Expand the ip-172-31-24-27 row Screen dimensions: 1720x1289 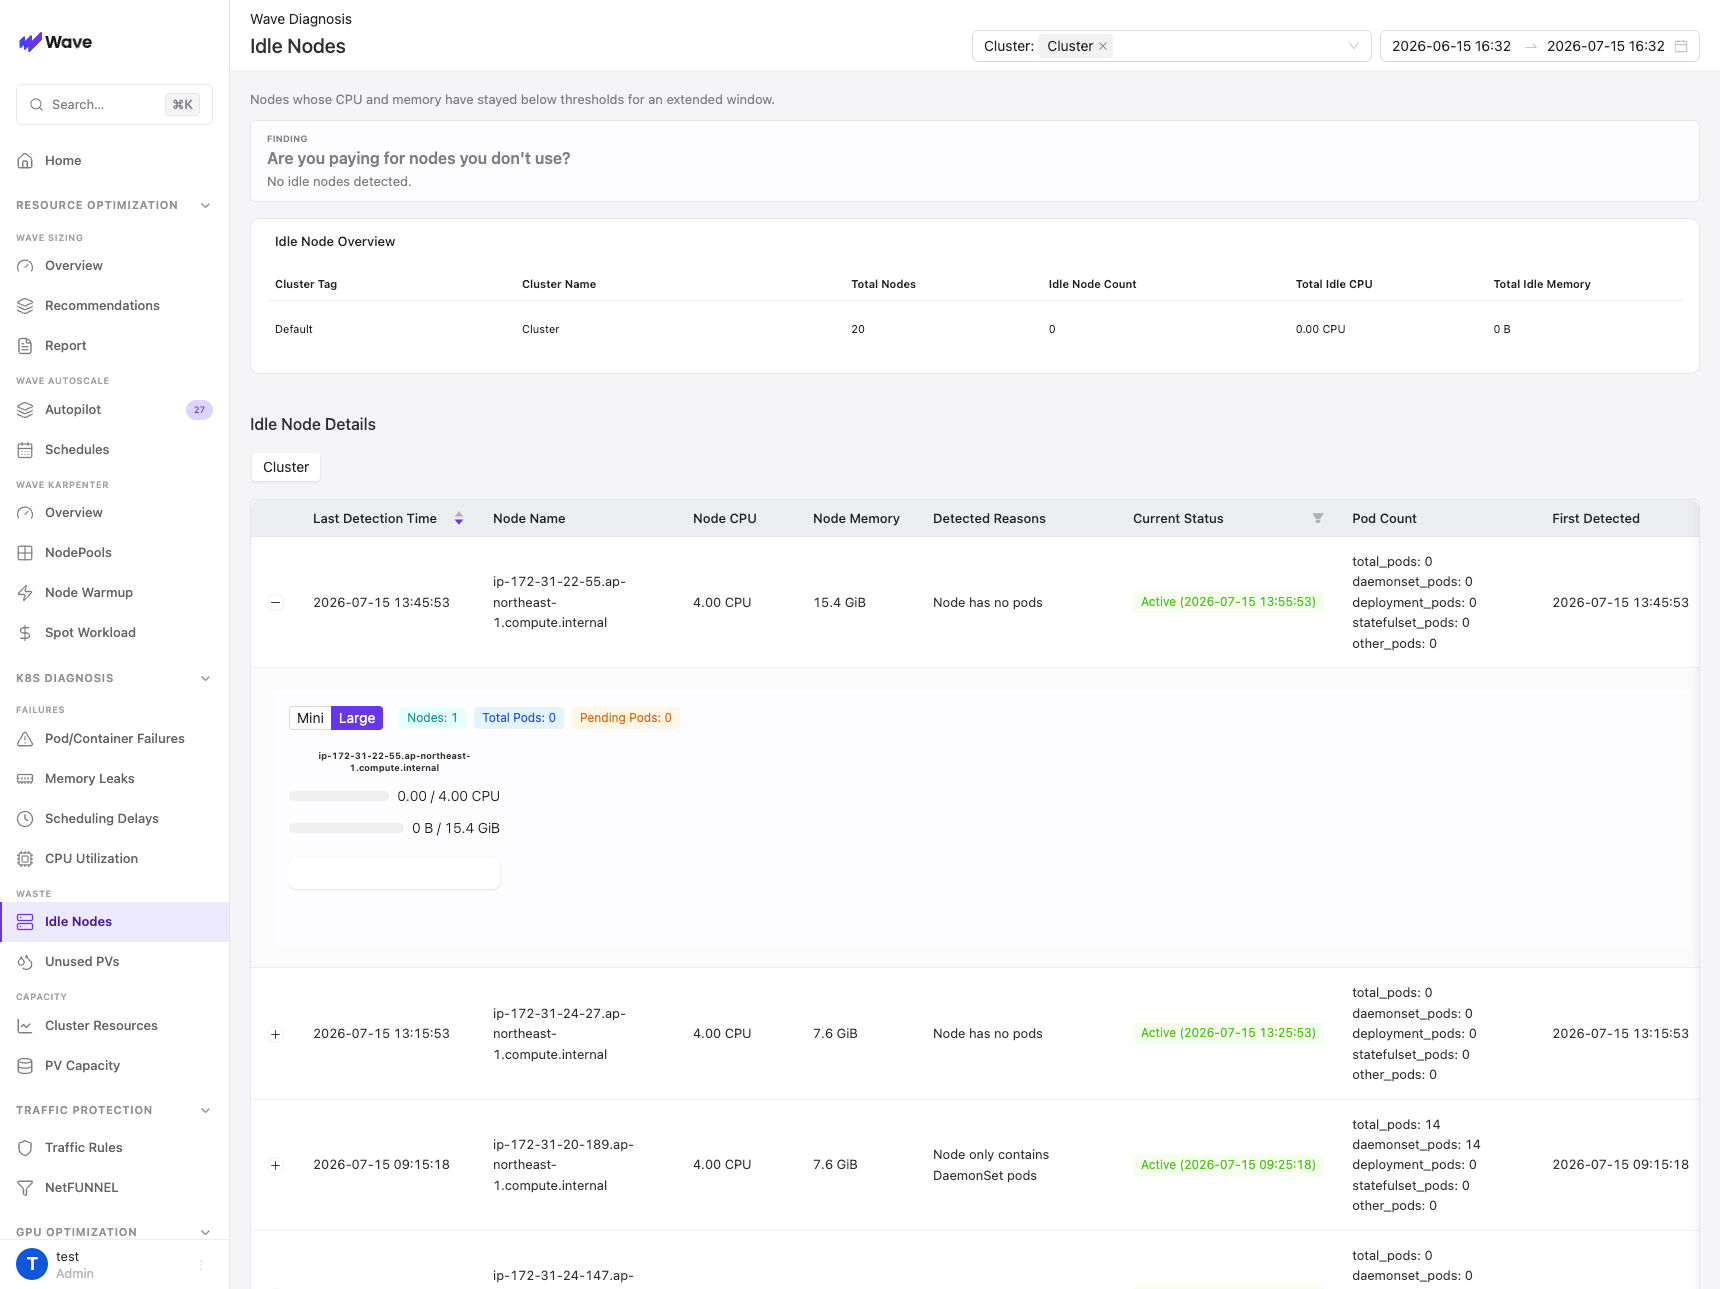(276, 1034)
